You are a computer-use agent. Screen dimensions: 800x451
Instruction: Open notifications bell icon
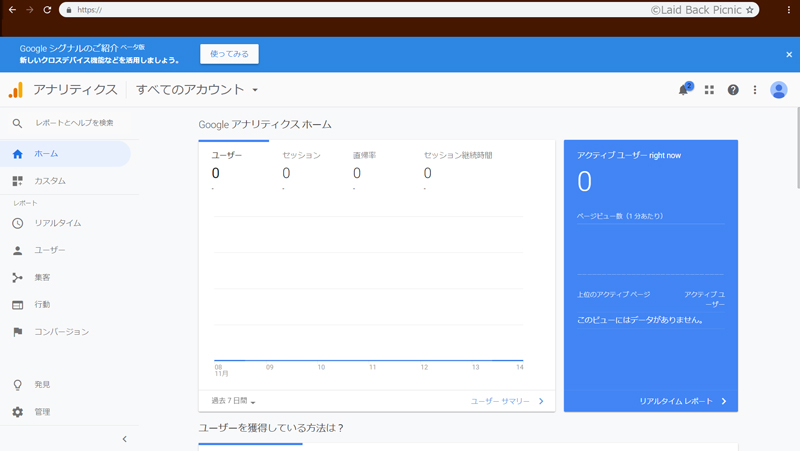click(684, 90)
